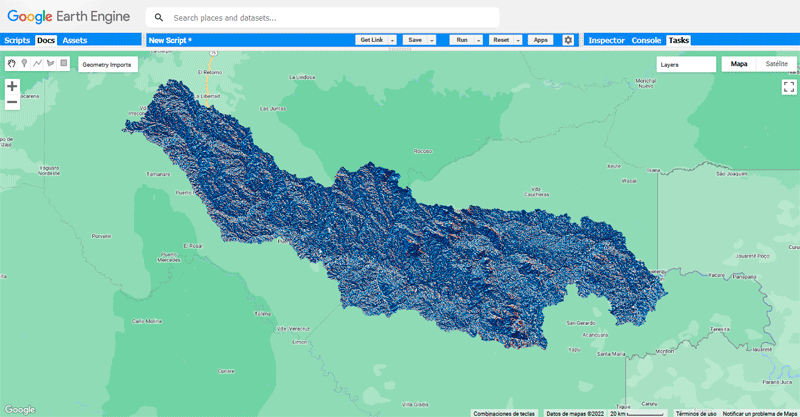Open the Tasks tab

679,40
